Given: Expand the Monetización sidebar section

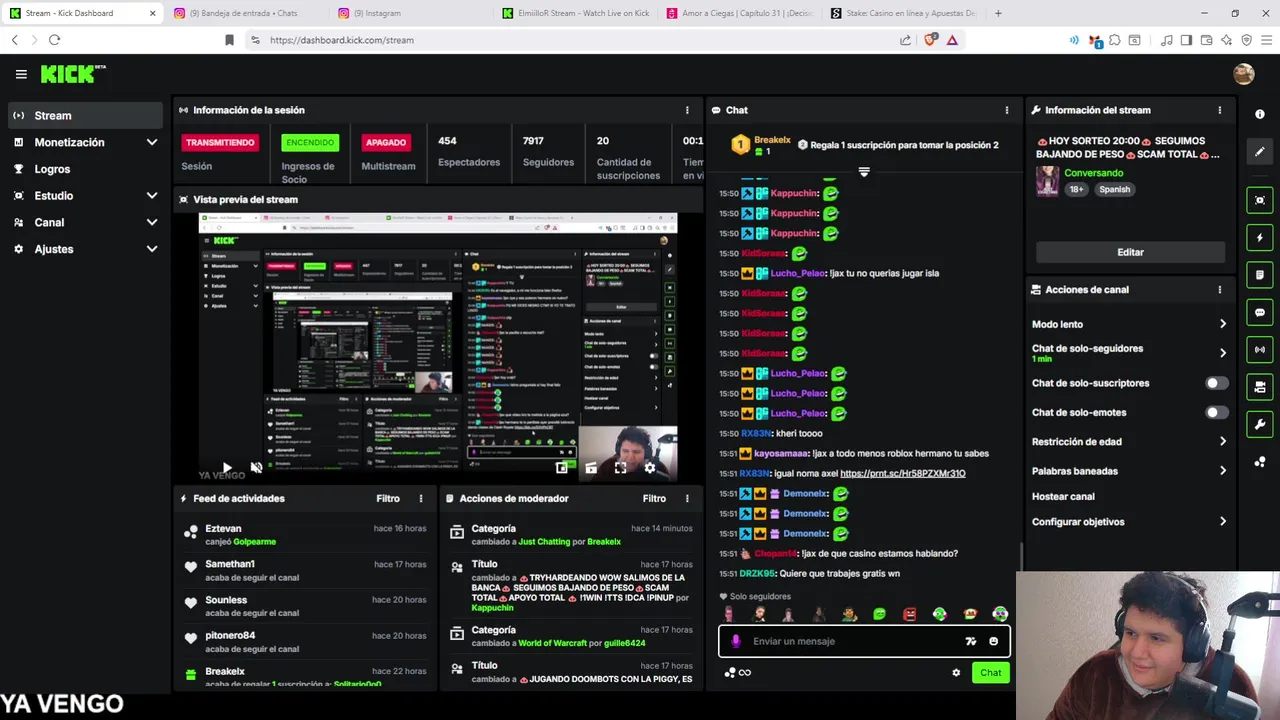Looking at the screenshot, I should (152, 142).
